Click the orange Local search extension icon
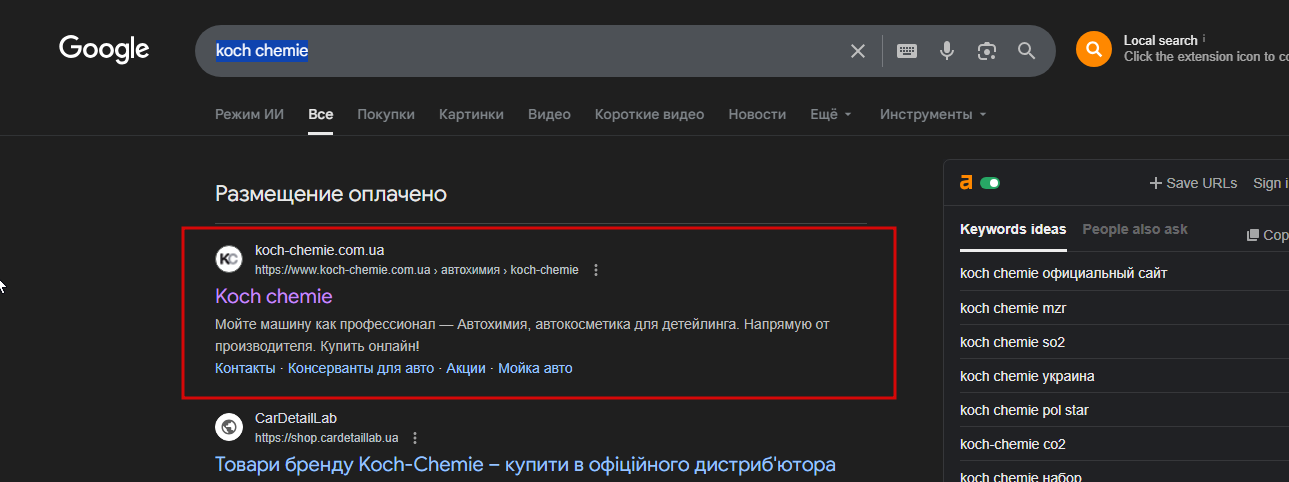 tap(1094, 49)
